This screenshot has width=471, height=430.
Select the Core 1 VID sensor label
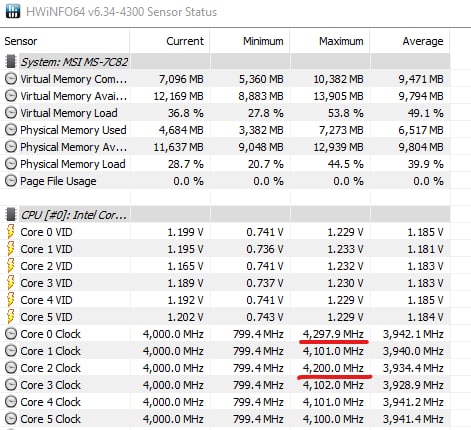tap(46, 249)
